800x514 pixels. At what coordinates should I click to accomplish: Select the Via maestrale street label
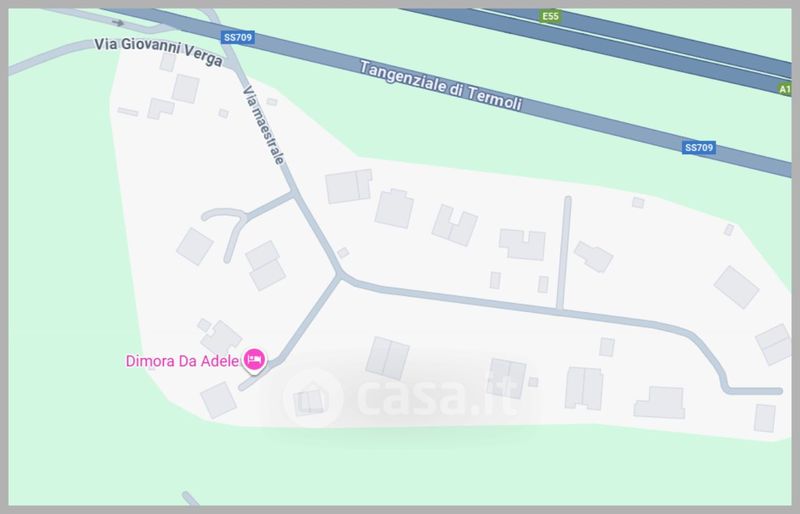263,125
